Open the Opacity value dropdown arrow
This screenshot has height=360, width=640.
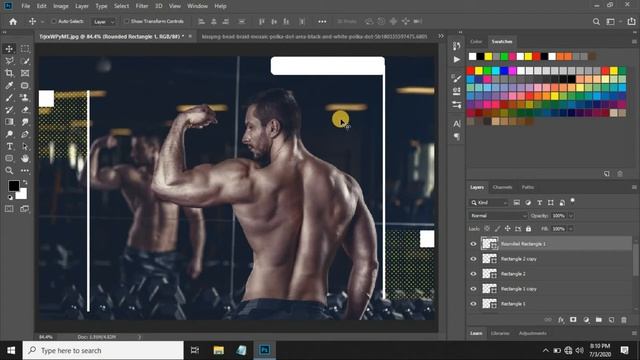pyautogui.click(x=571, y=216)
